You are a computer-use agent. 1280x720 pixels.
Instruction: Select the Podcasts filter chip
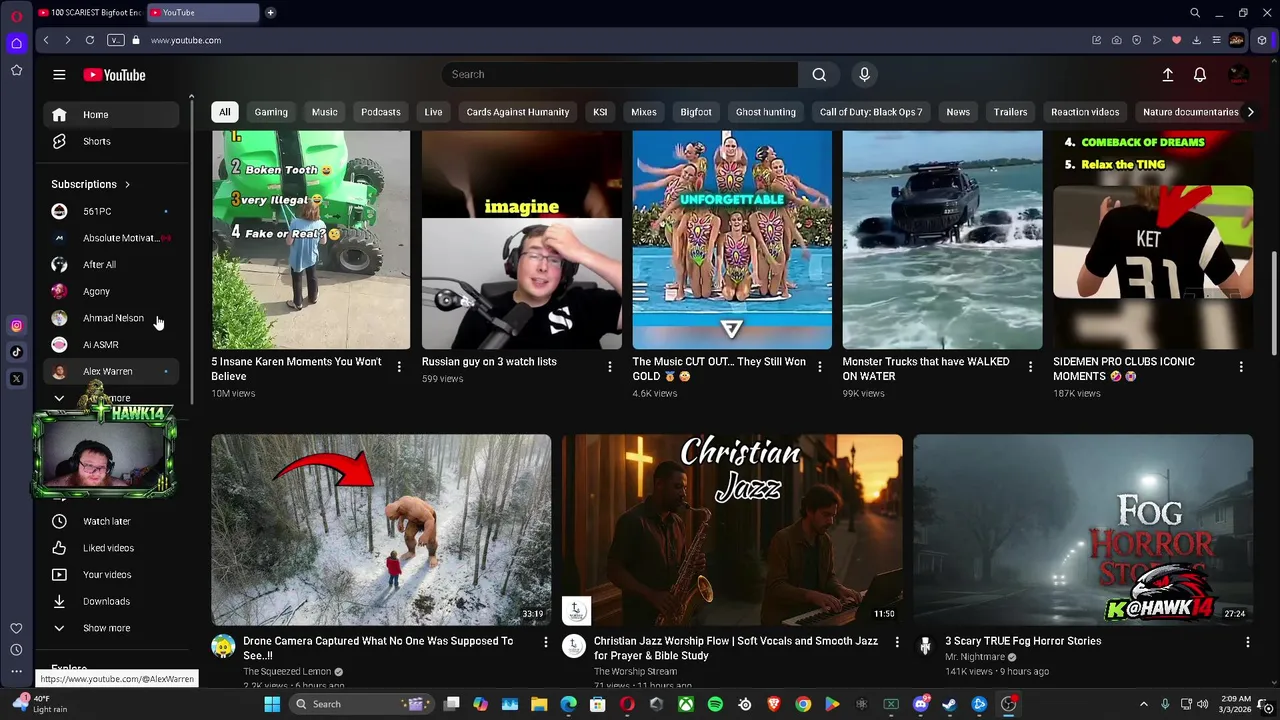(380, 112)
